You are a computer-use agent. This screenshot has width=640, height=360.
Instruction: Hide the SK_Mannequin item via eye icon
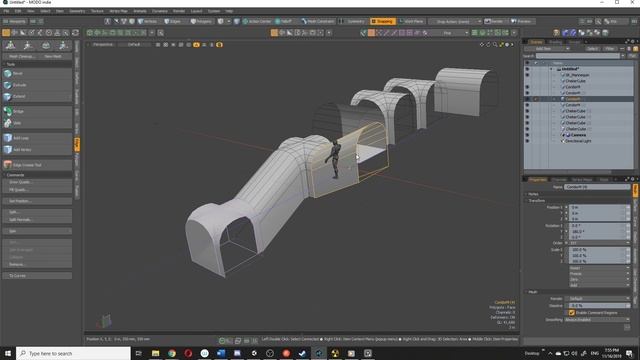tap(527, 75)
